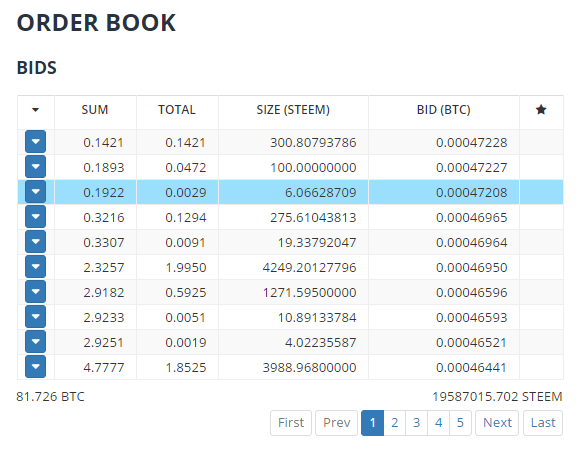Click bid price 0.00046964
The height and width of the screenshot is (449, 588).
472,242
